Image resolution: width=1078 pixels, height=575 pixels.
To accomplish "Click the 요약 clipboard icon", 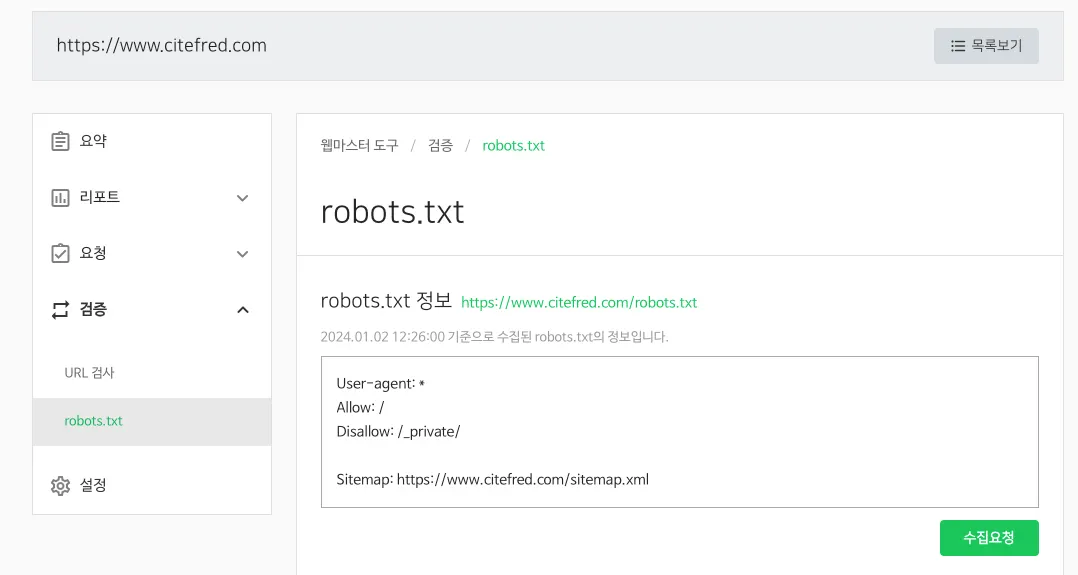I will pos(61,141).
